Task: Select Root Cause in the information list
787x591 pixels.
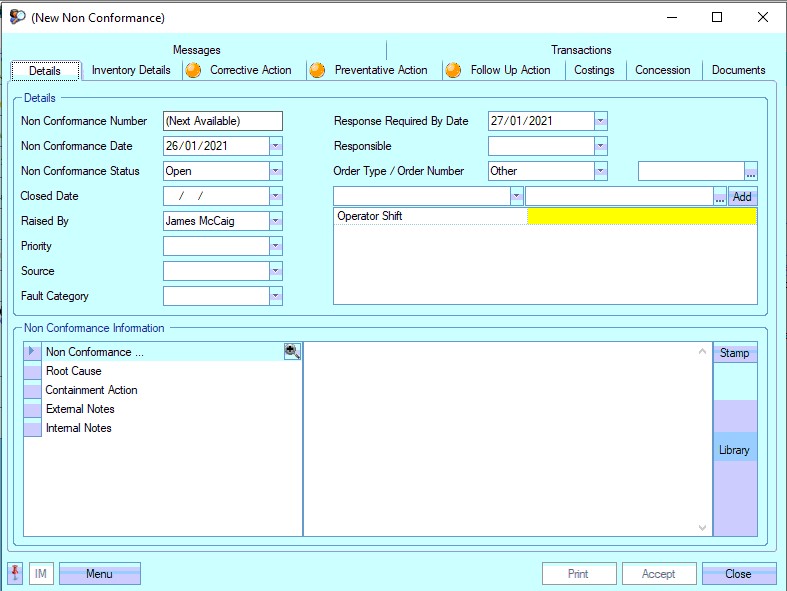Action: (74, 371)
